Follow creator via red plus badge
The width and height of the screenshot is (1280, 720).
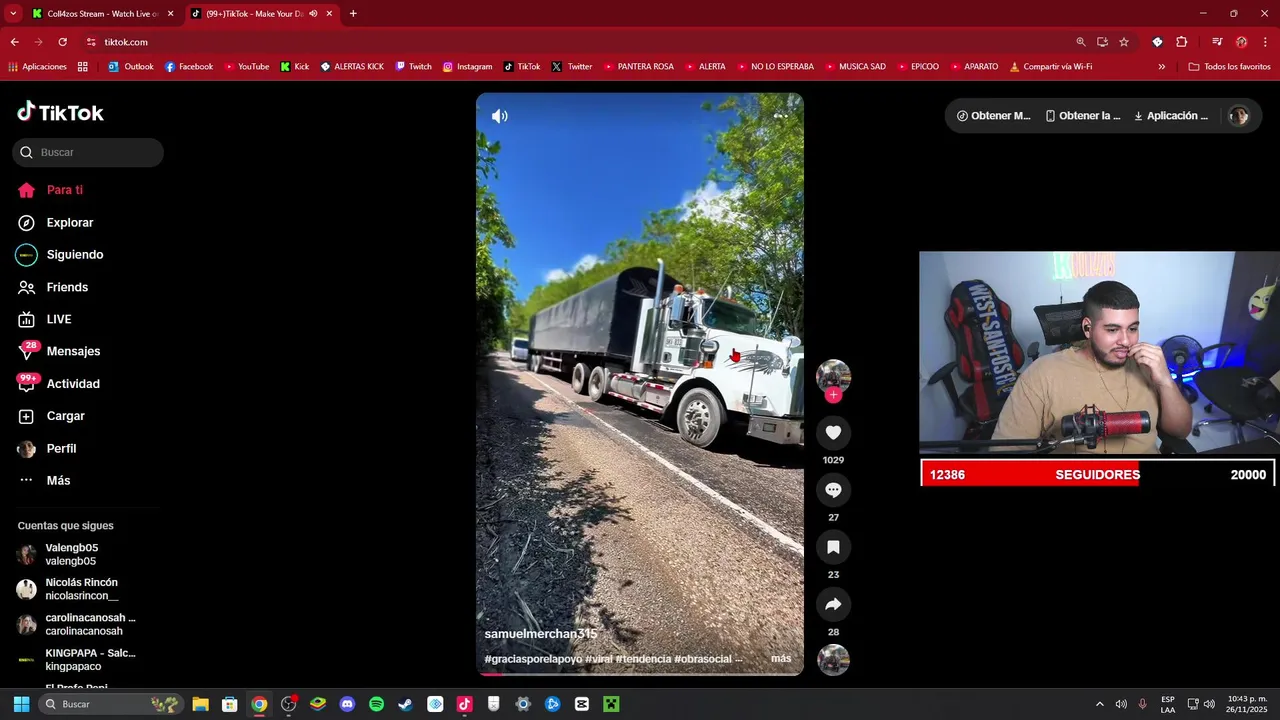point(833,395)
